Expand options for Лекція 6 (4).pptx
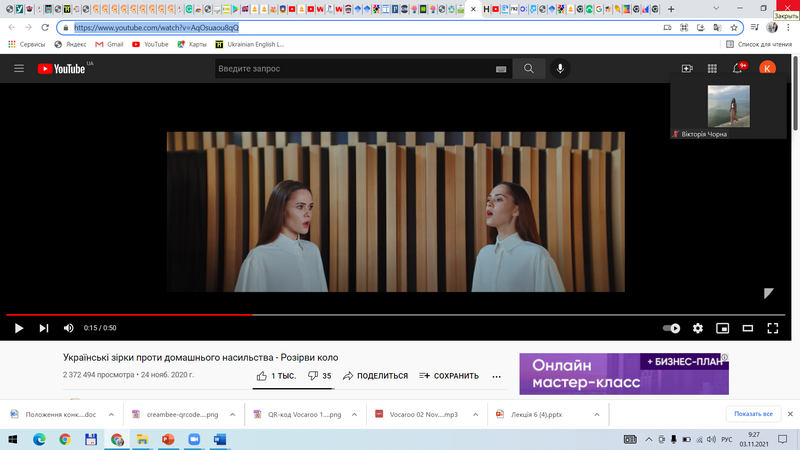Image resolution: width=800 pixels, height=450 pixels. 597,414
